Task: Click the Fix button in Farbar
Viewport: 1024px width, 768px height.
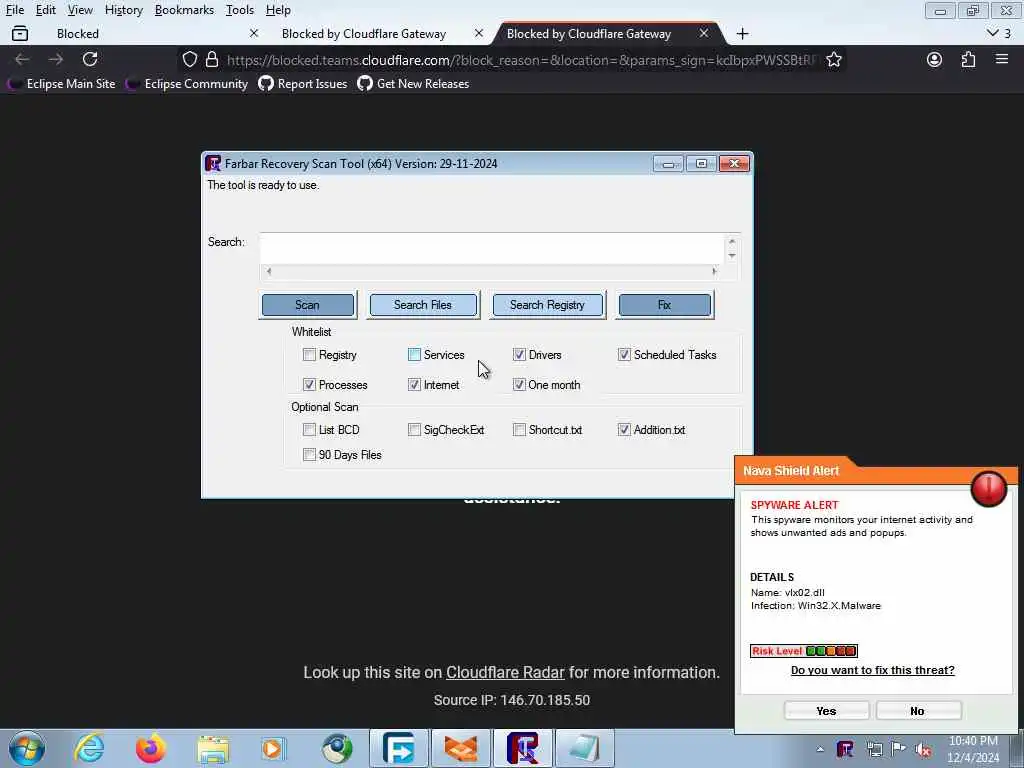Action: pyautogui.click(x=664, y=305)
